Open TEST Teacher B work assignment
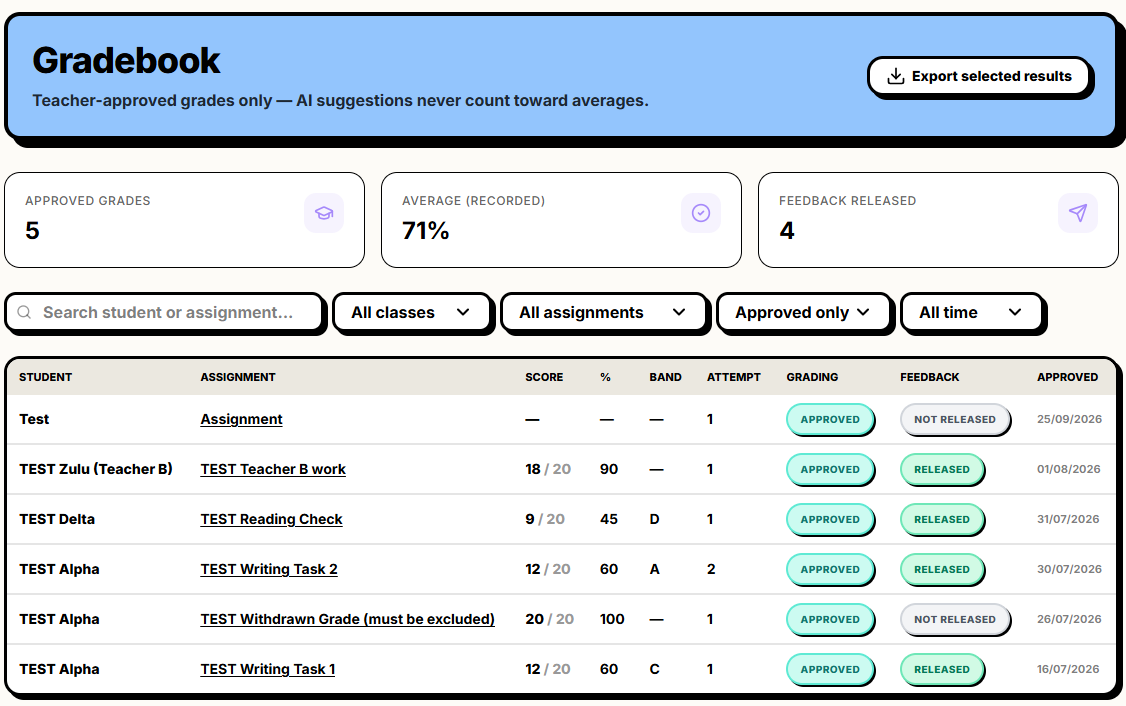This screenshot has height=706, width=1126. [x=273, y=469]
